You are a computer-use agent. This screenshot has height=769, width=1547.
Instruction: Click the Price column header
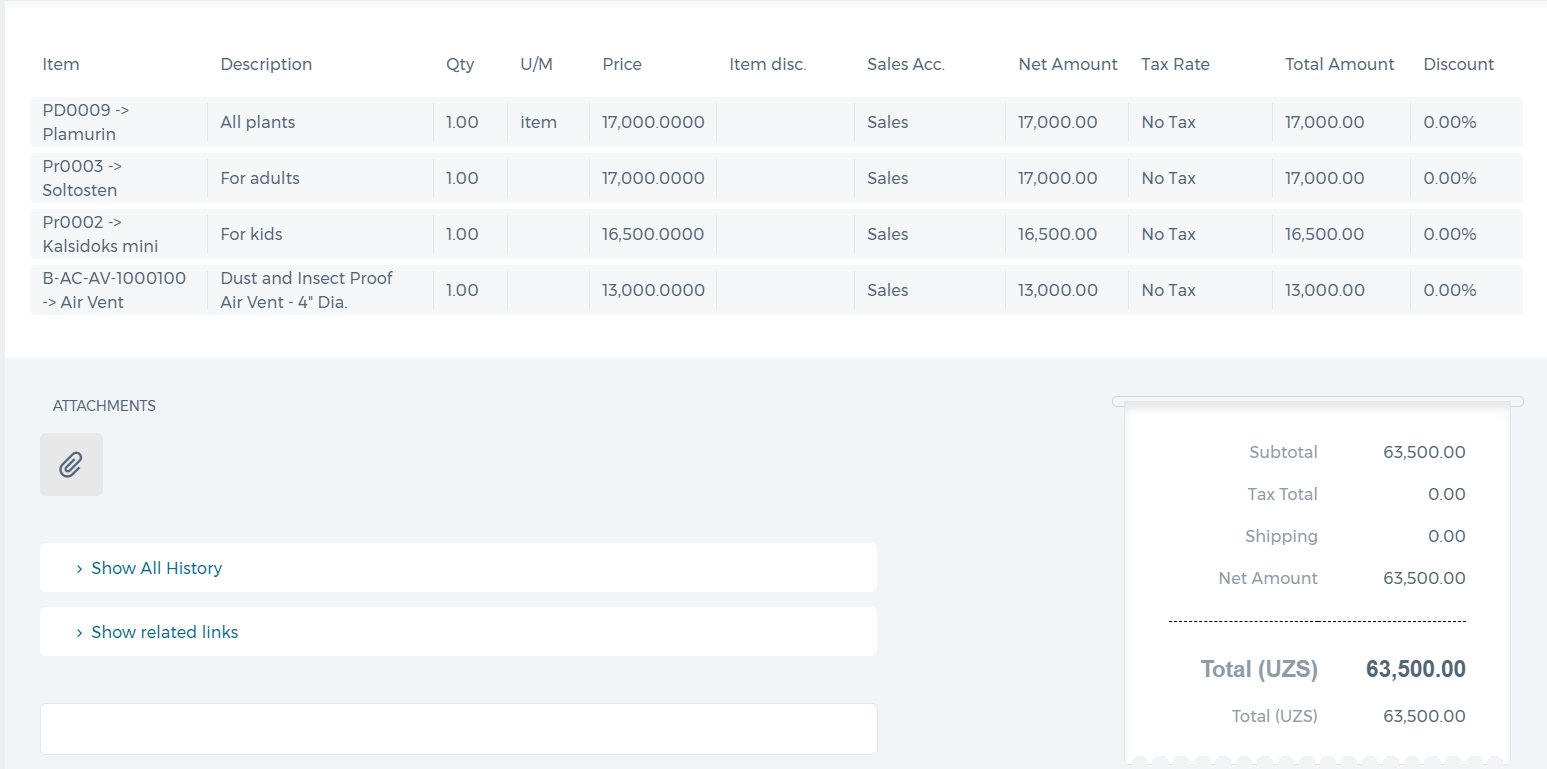(622, 64)
